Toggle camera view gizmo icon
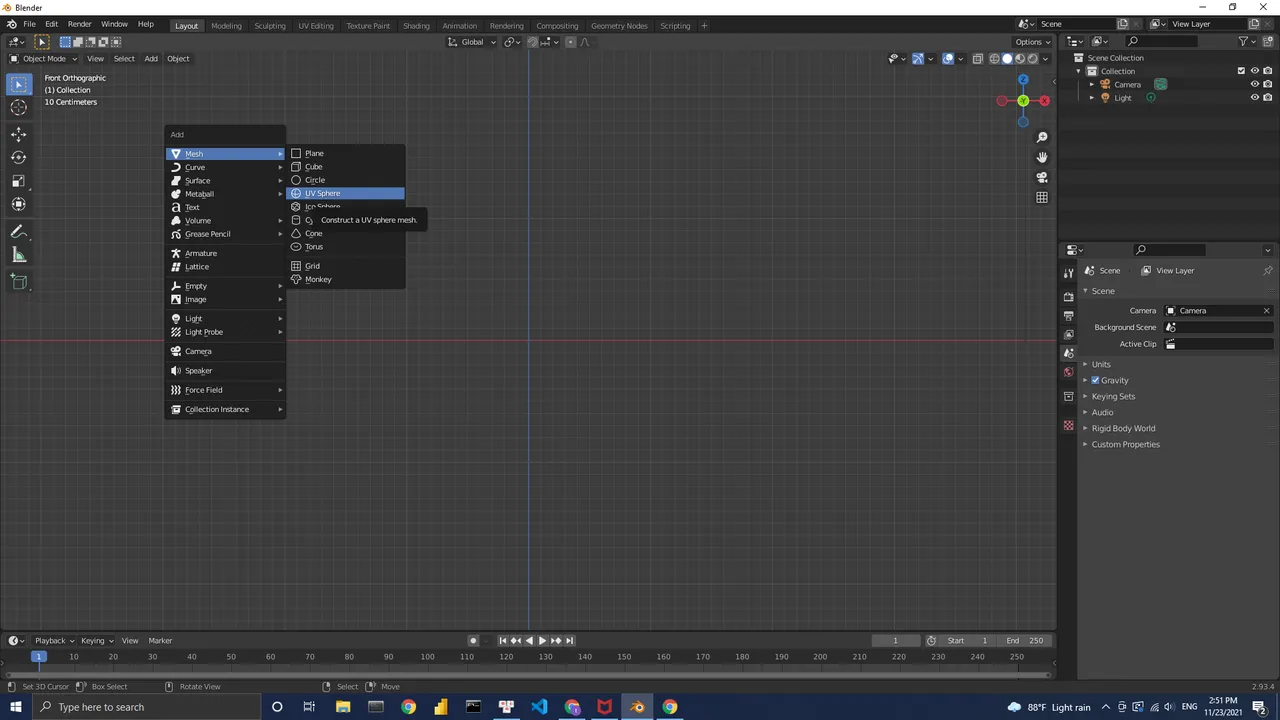Viewport: 1280px width, 720px height. (1042, 177)
